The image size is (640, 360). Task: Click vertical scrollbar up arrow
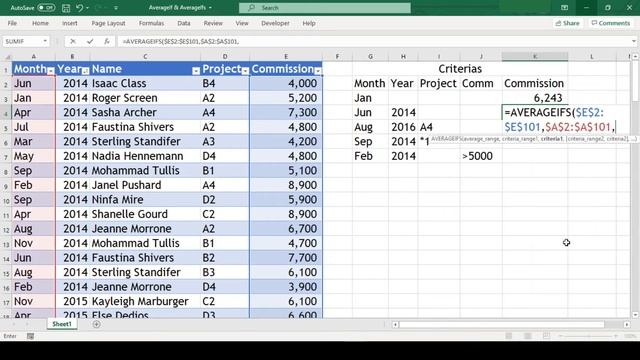(635, 57)
